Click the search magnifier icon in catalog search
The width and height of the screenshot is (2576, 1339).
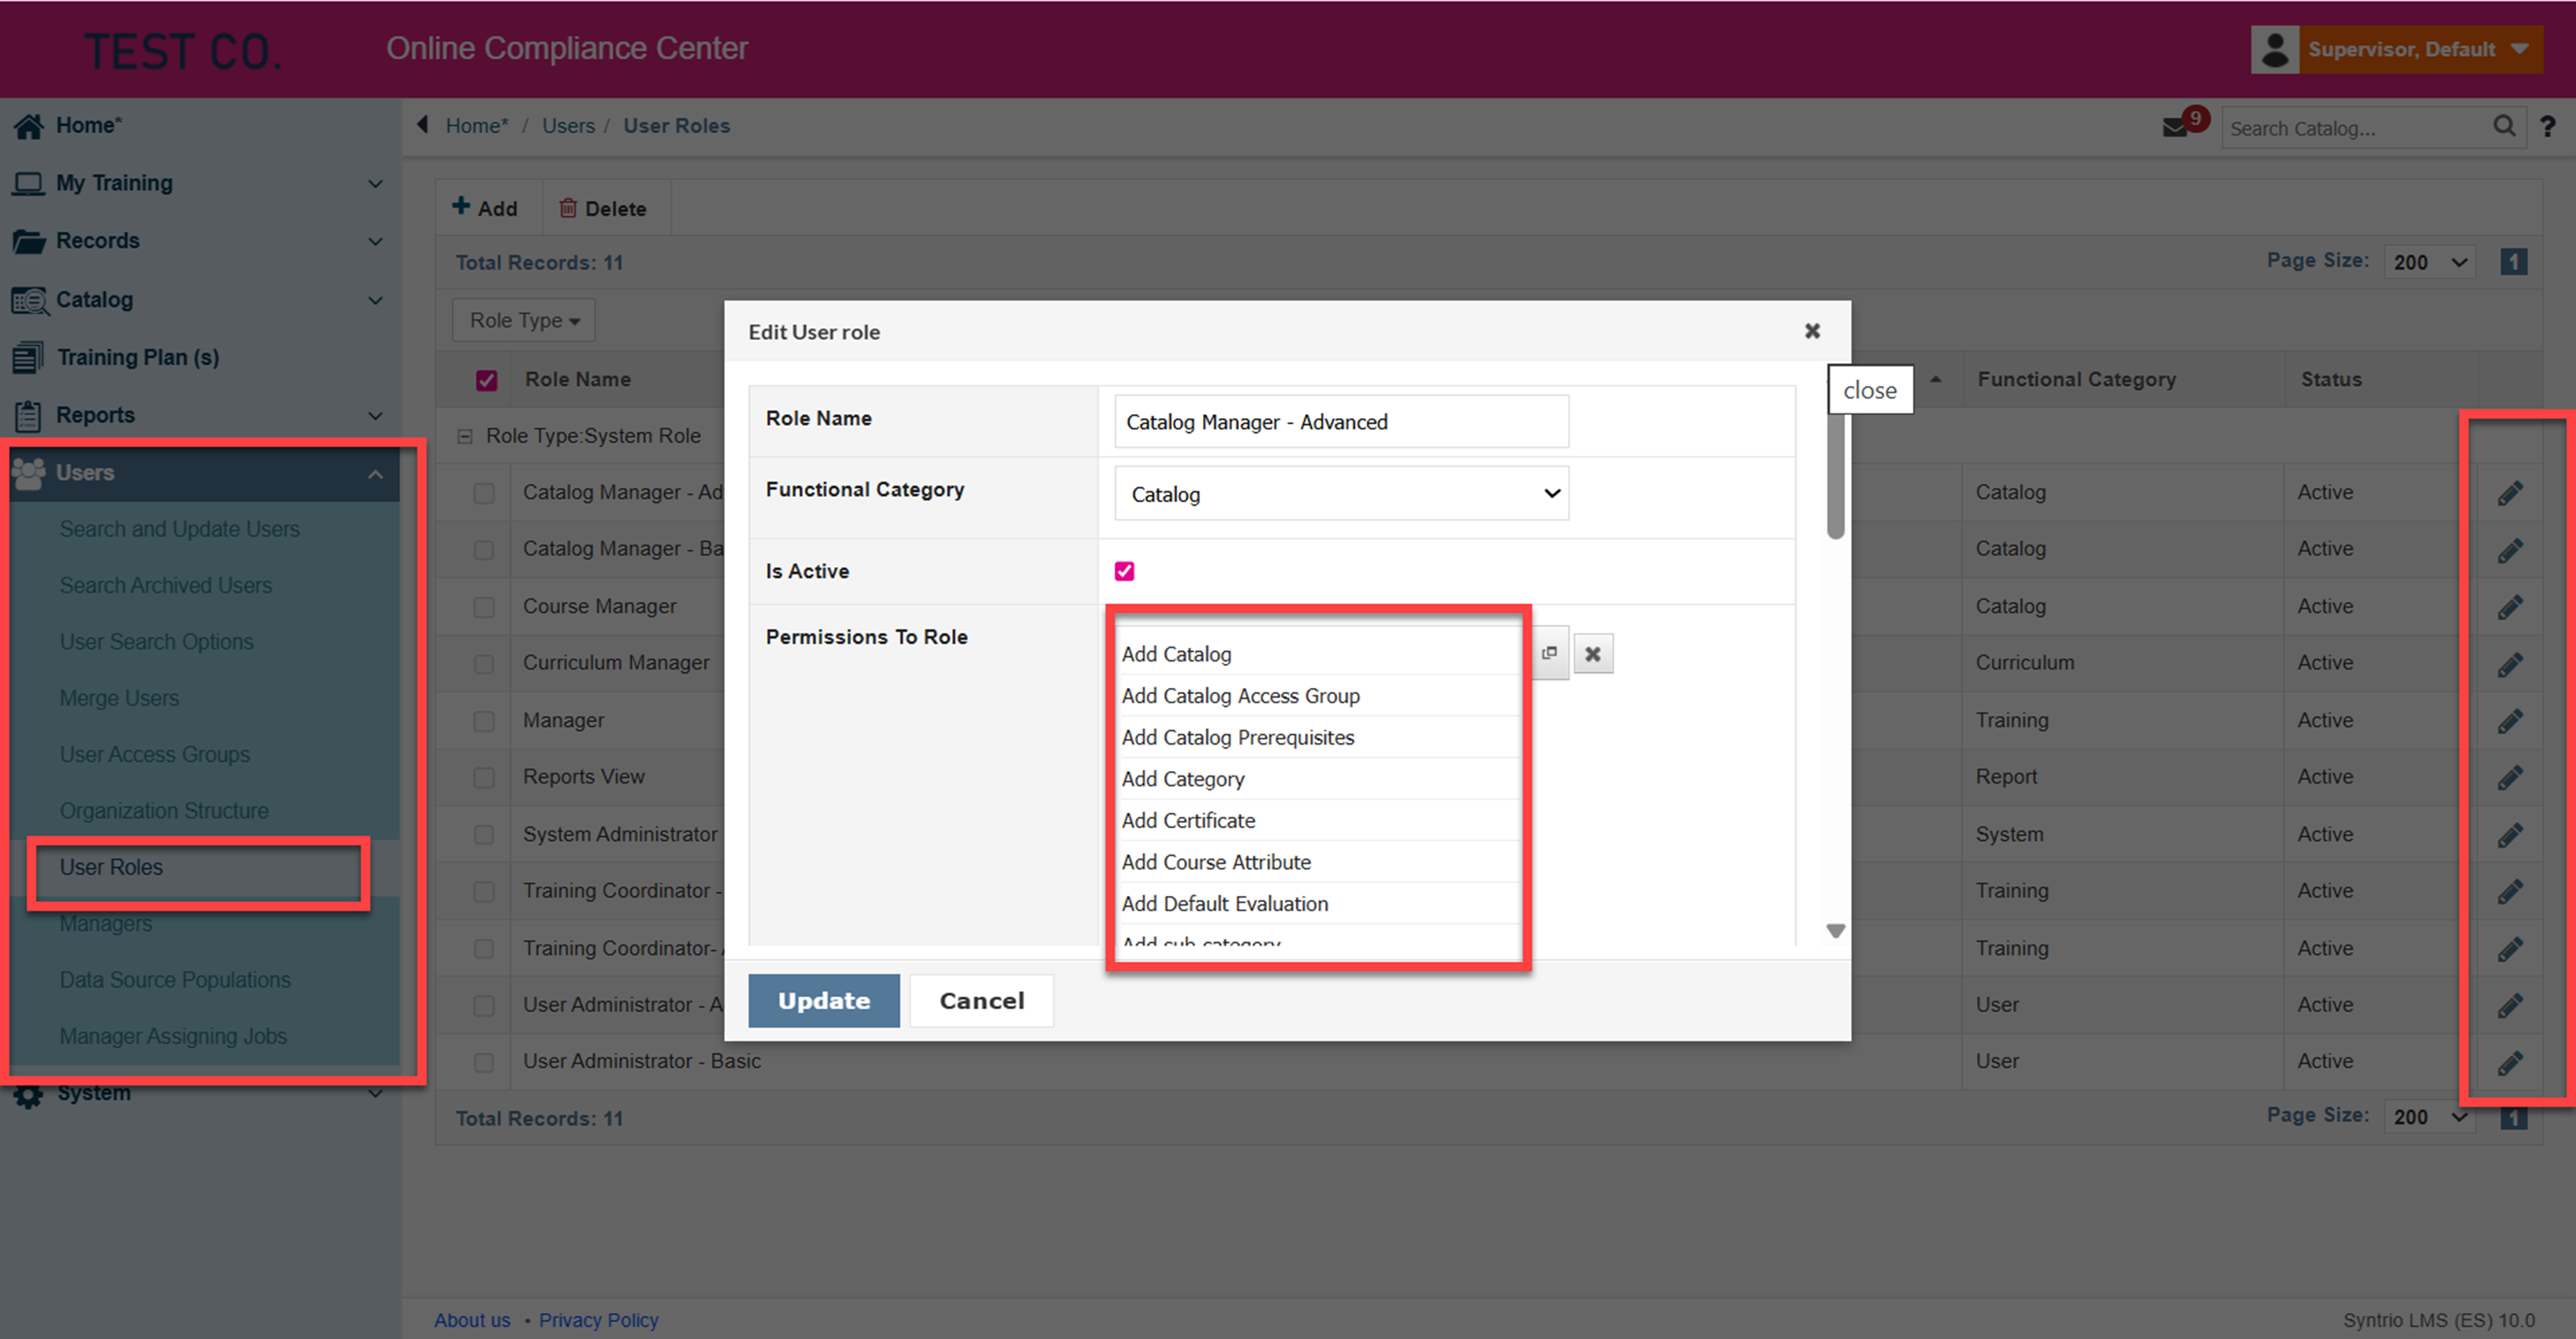2503,127
